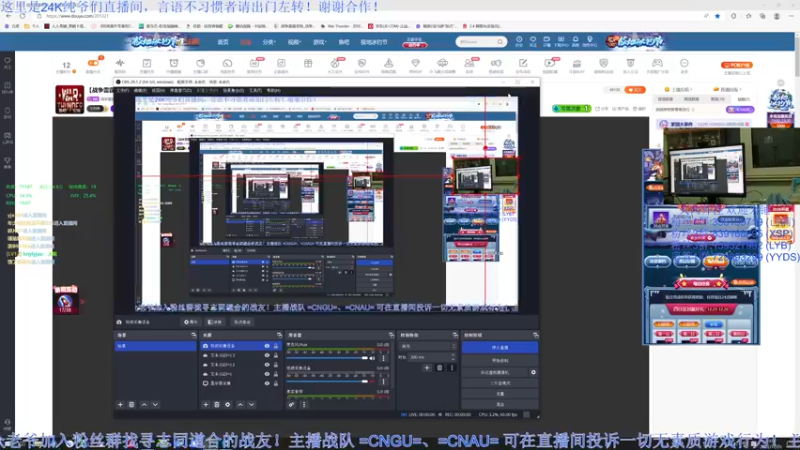This screenshot has height=450, width=800.
Task: Toggle visibility of Text (GDI+) 2 source
Action: click(267, 365)
